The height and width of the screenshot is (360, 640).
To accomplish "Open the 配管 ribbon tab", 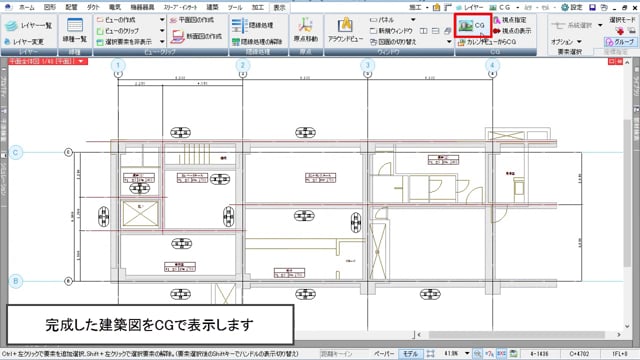I will [x=71, y=7].
